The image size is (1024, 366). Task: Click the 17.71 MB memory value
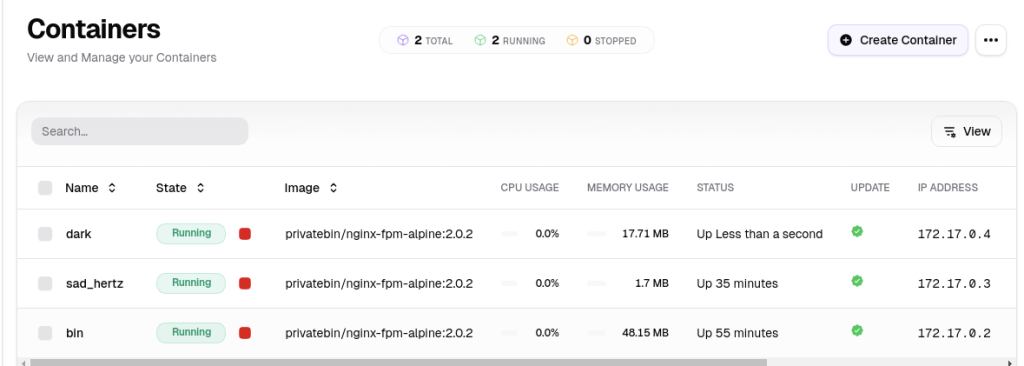[x=645, y=234]
